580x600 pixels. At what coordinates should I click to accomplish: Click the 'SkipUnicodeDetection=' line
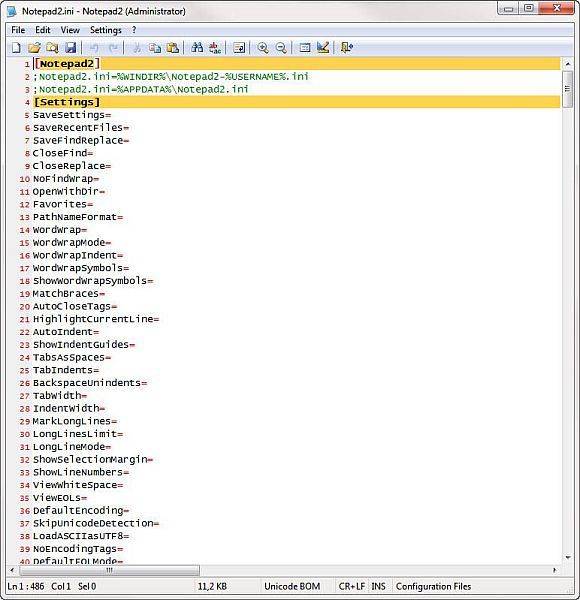pyautogui.click(x=96, y=523)
